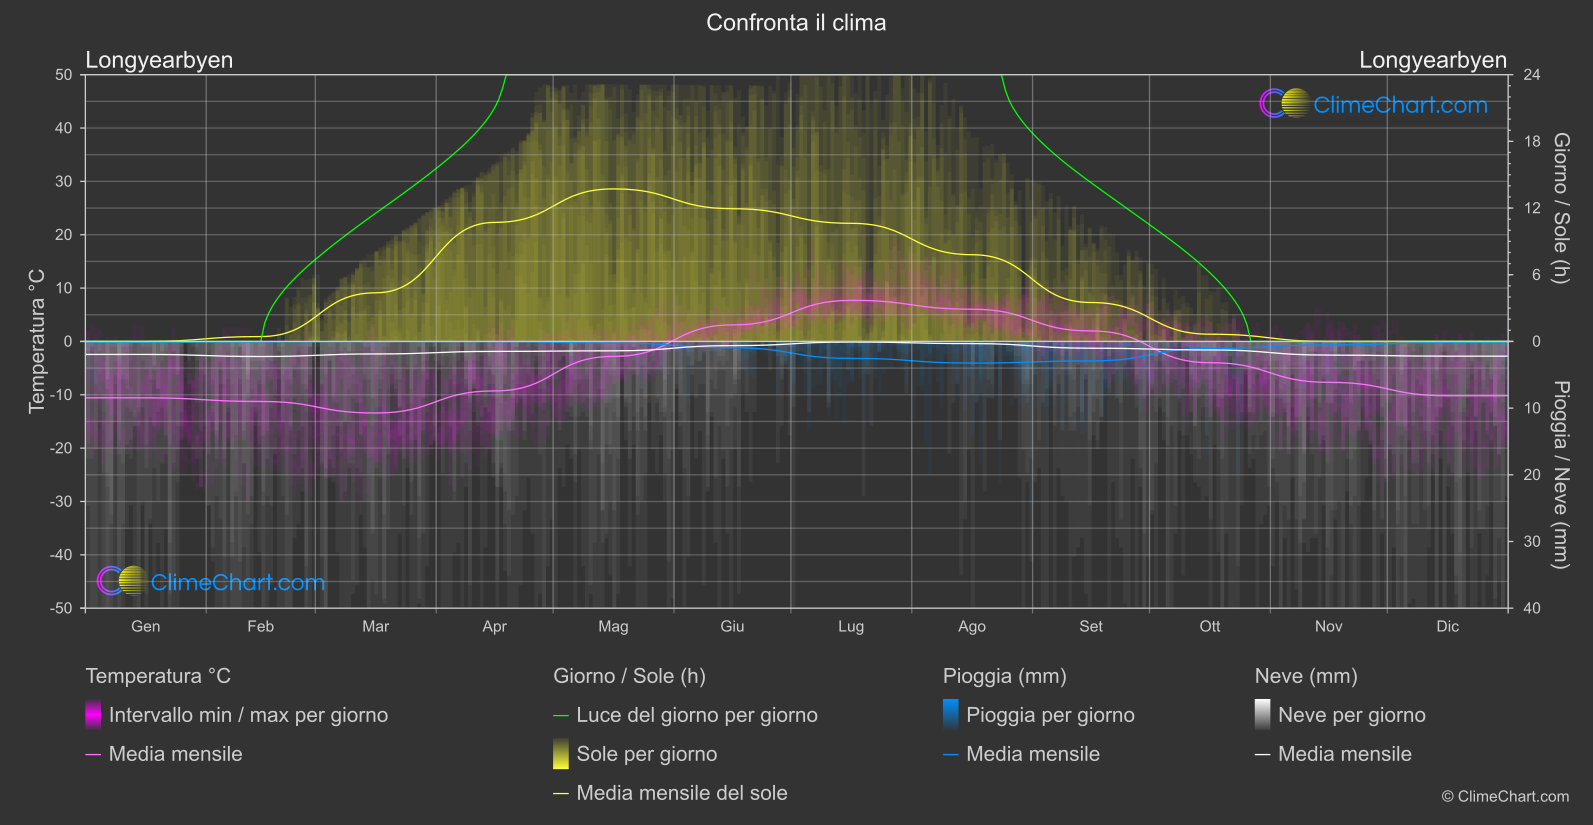The height and width of the screenshot is (825, 1593).
Task: Click the Longyearbyen label at top right
Action: [1433, 60]
